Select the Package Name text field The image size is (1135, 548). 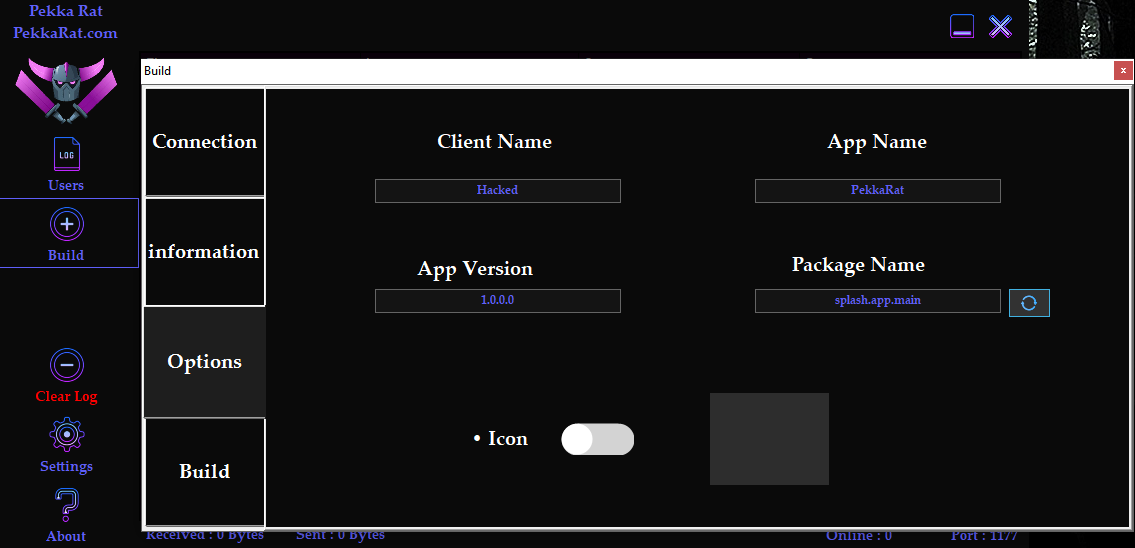(877, 300)
